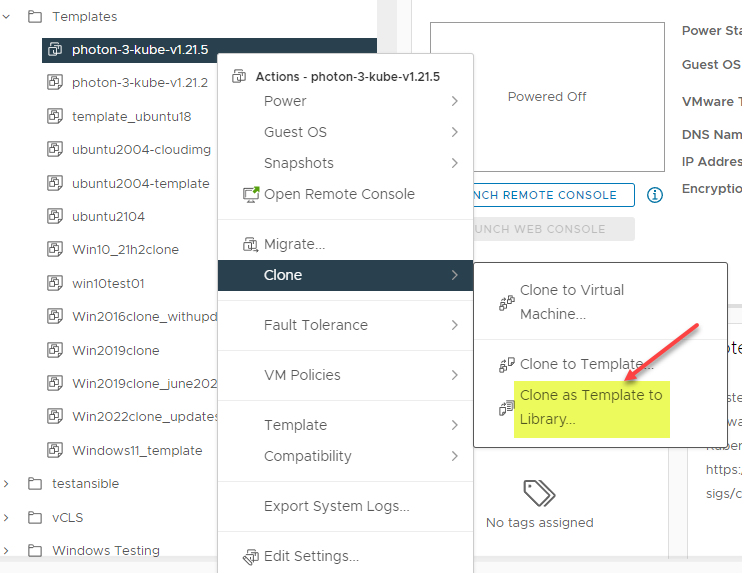
Task: Select Edit Settings... entry
Action: click(x=345, y=556)
